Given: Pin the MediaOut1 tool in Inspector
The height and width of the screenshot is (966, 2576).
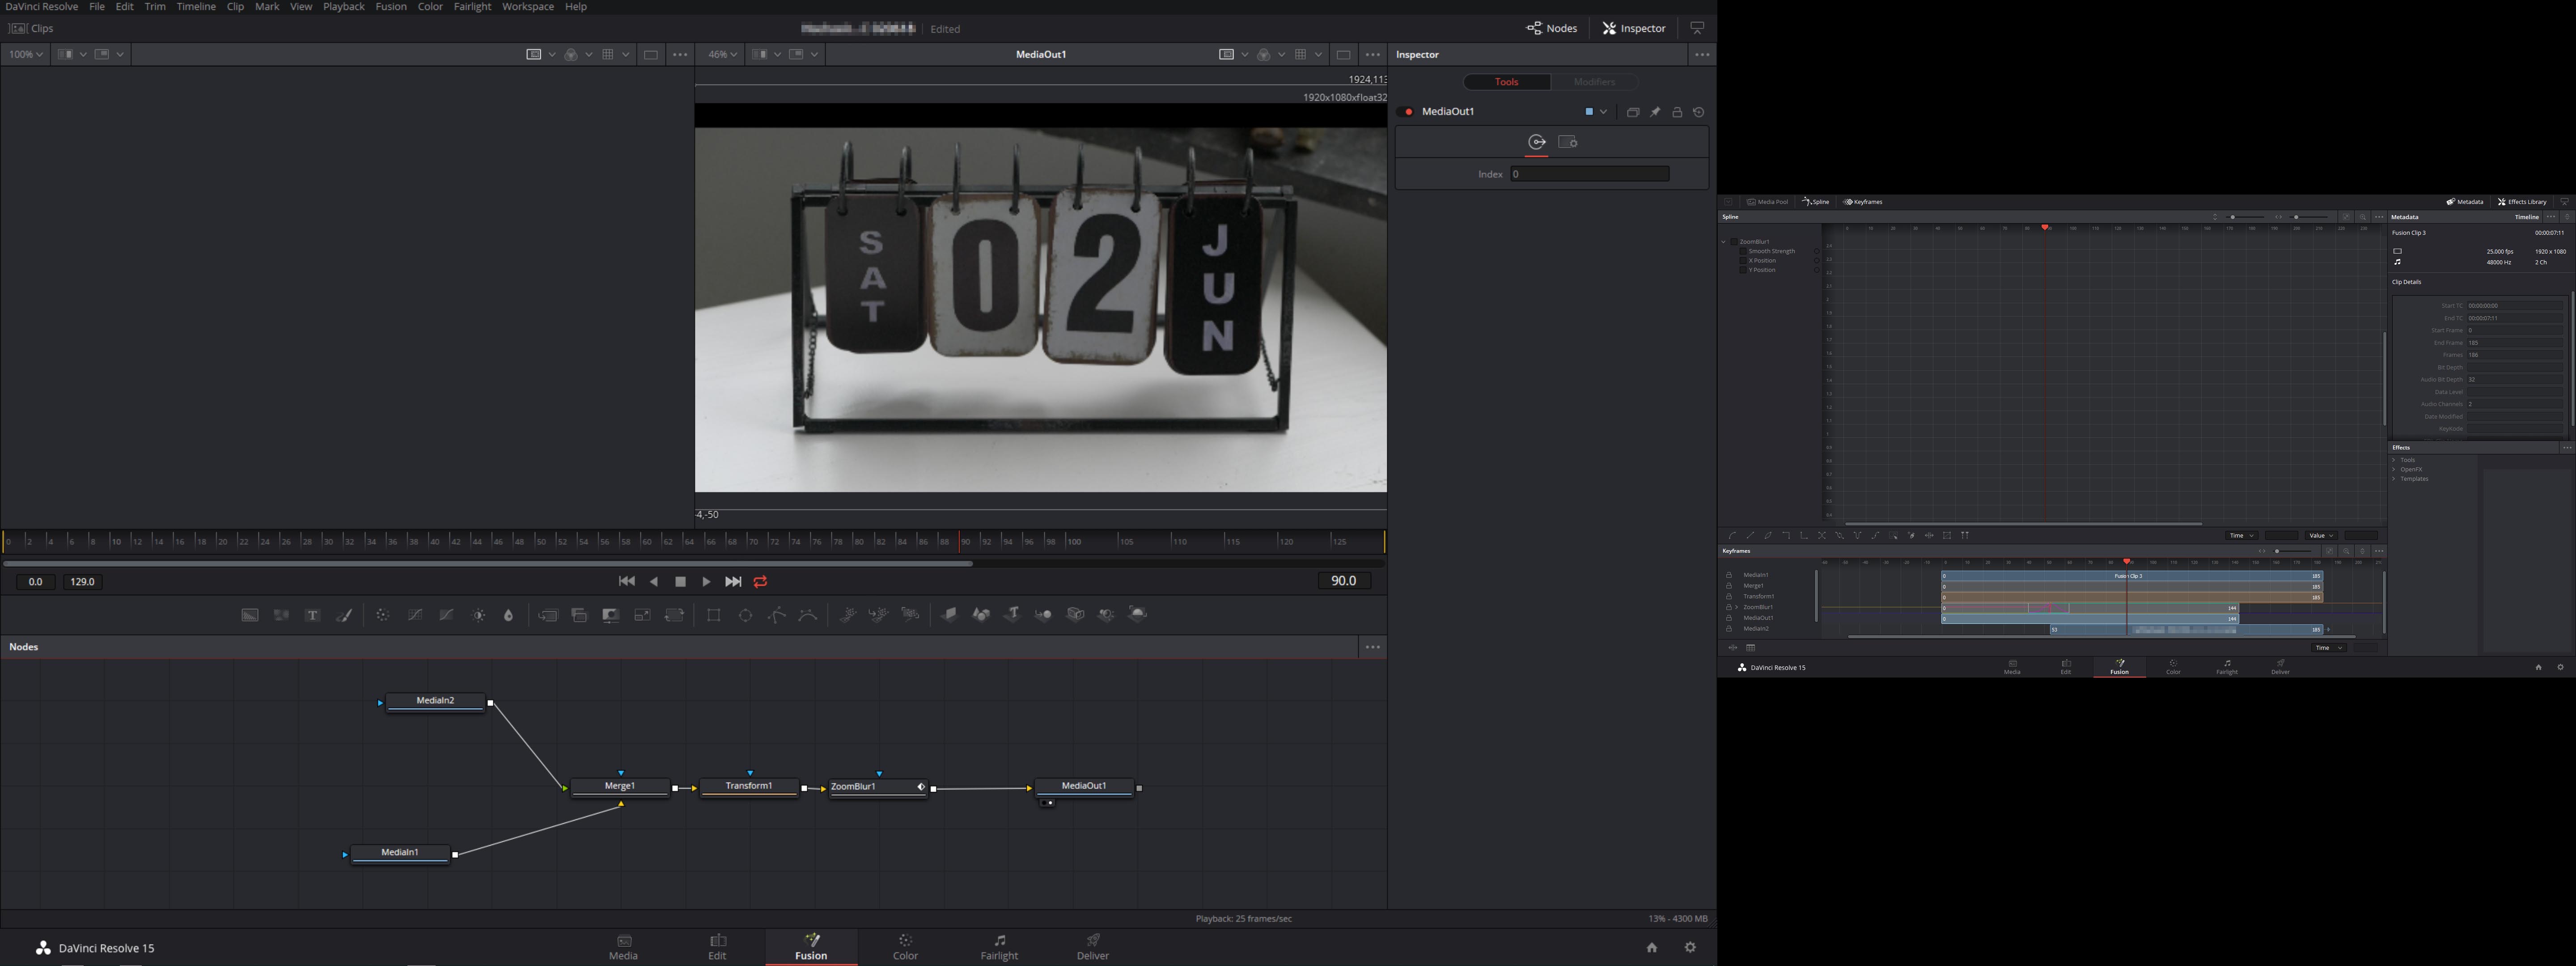Looking at the screenshot, I should point(1655,112).
